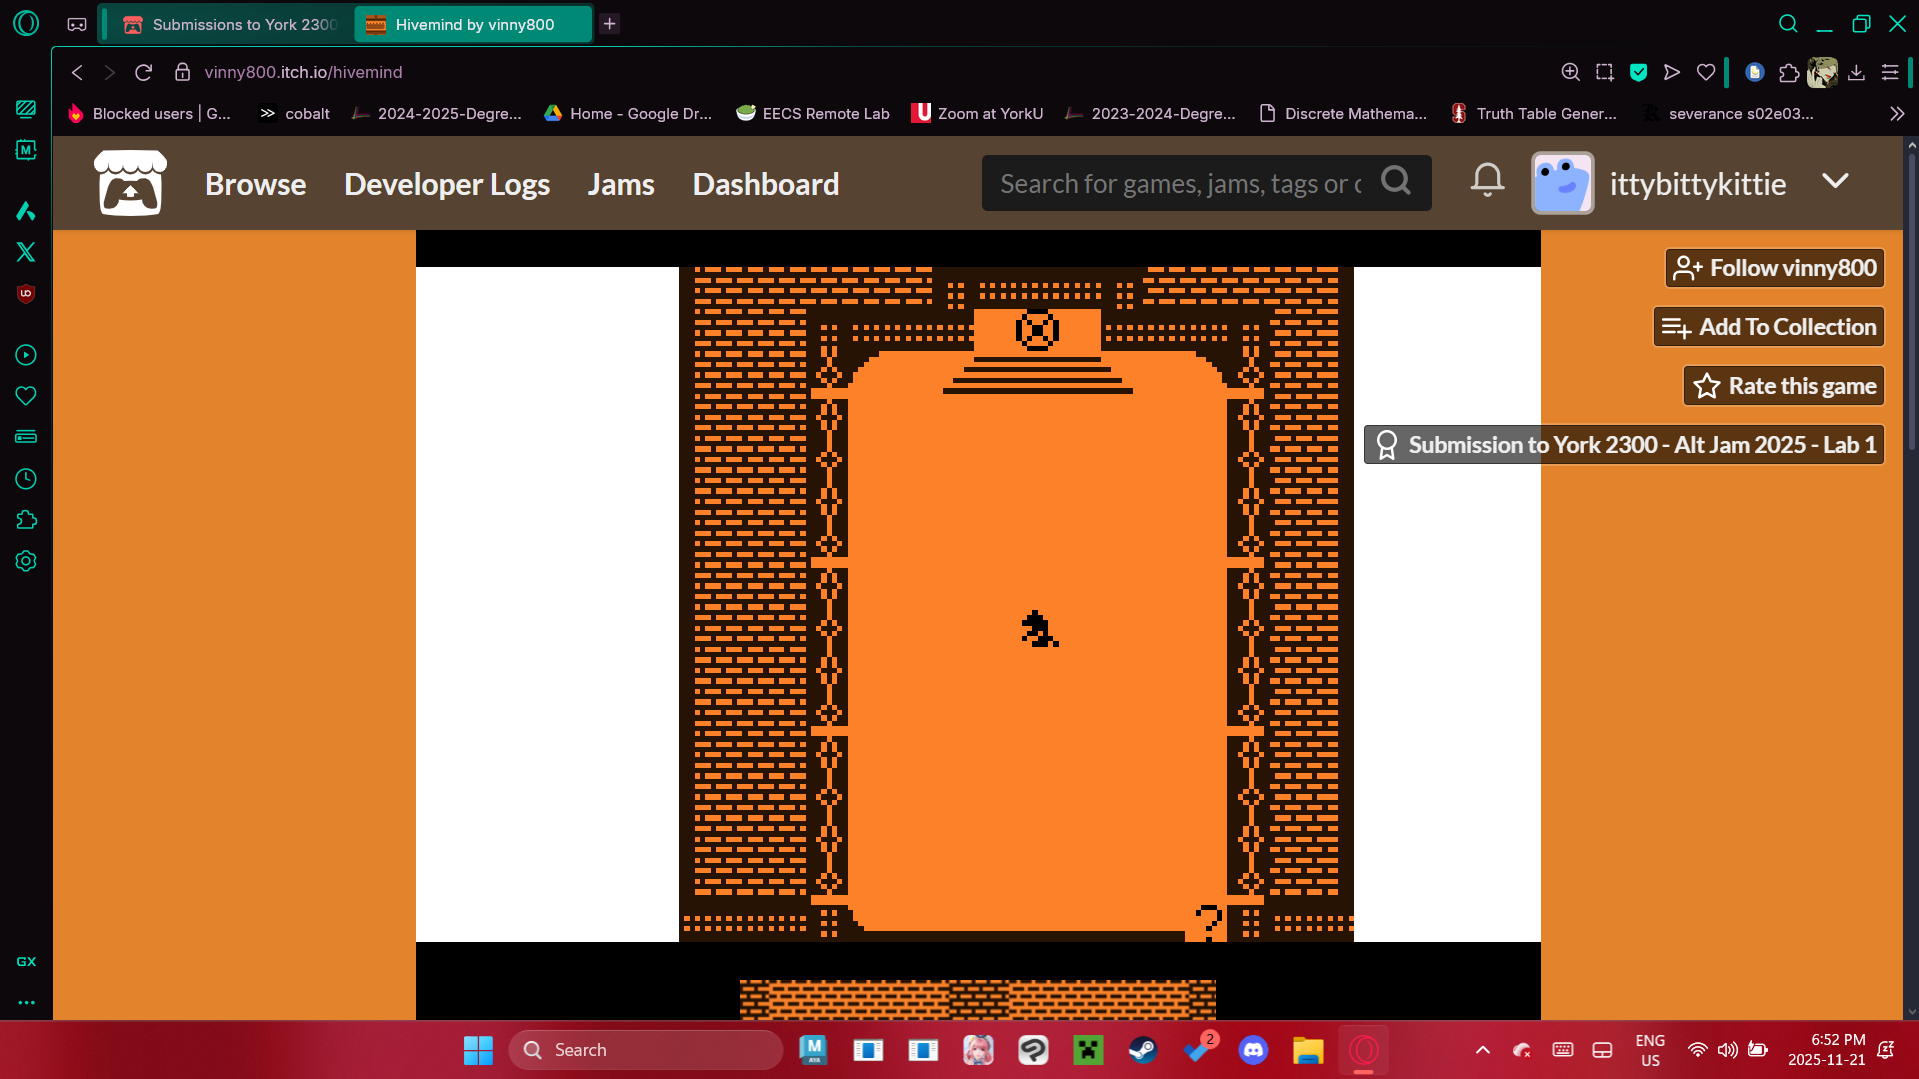Open the Blocked users bookmark

click(x=150, y=114)
